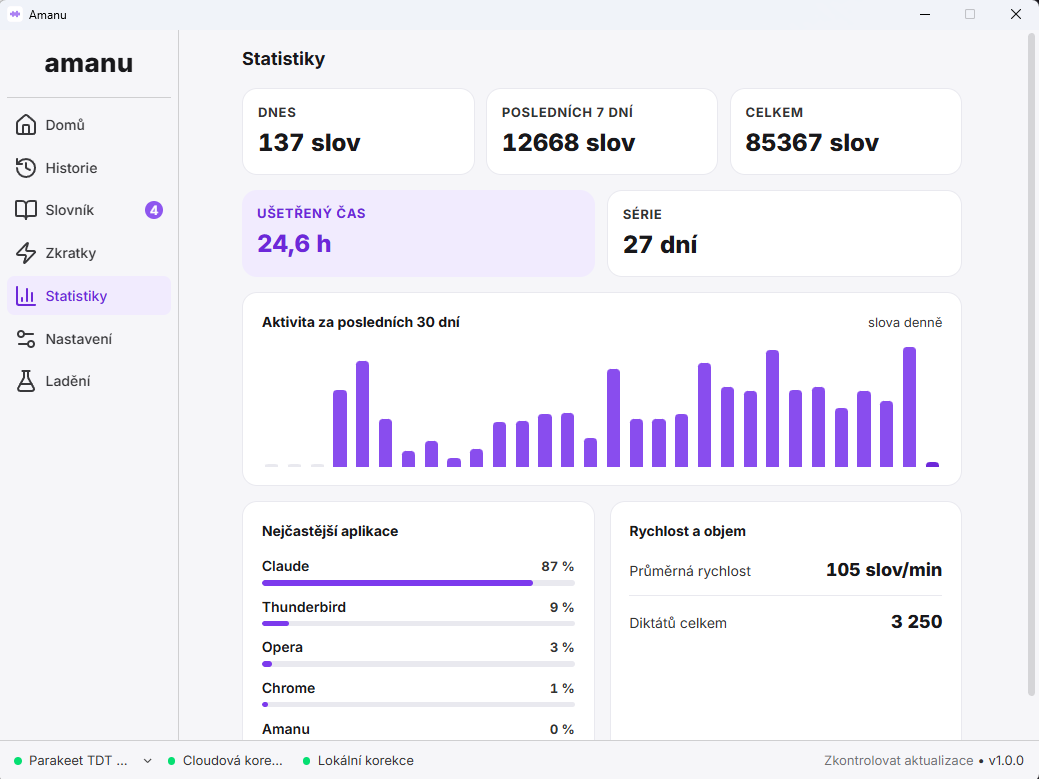Screen dimensions: 1039x779
Task: Click the Thunderbird usage progress bar
Action: (418, 623)
